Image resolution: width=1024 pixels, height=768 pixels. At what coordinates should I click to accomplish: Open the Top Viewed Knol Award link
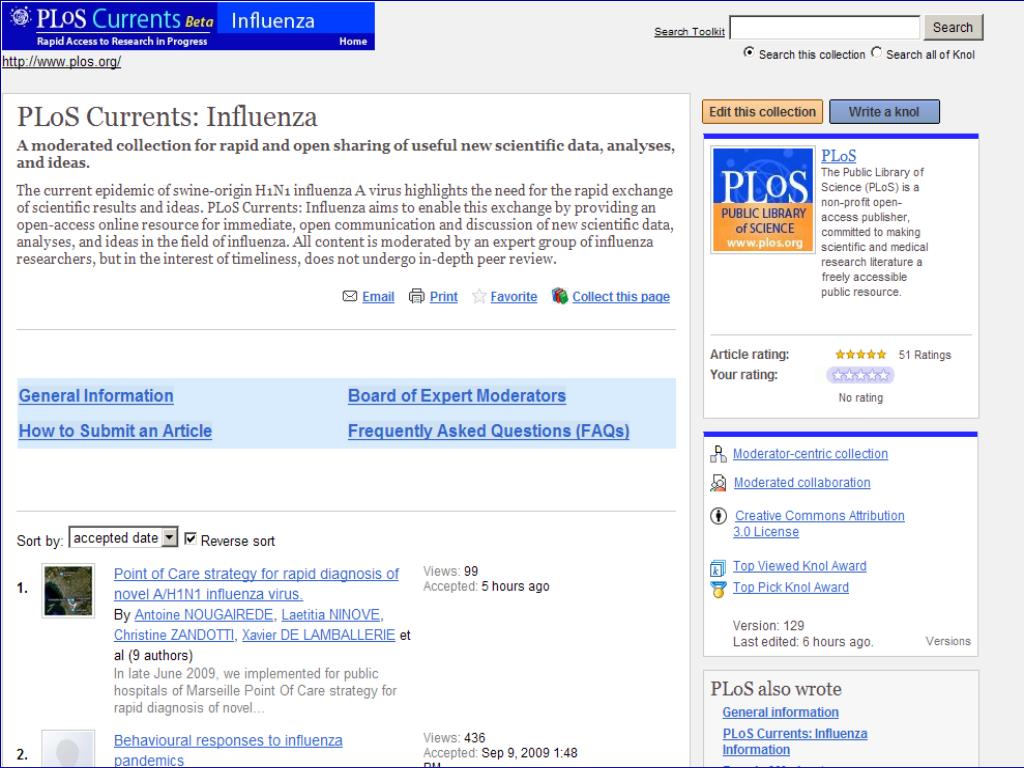[x=799, y=566]
